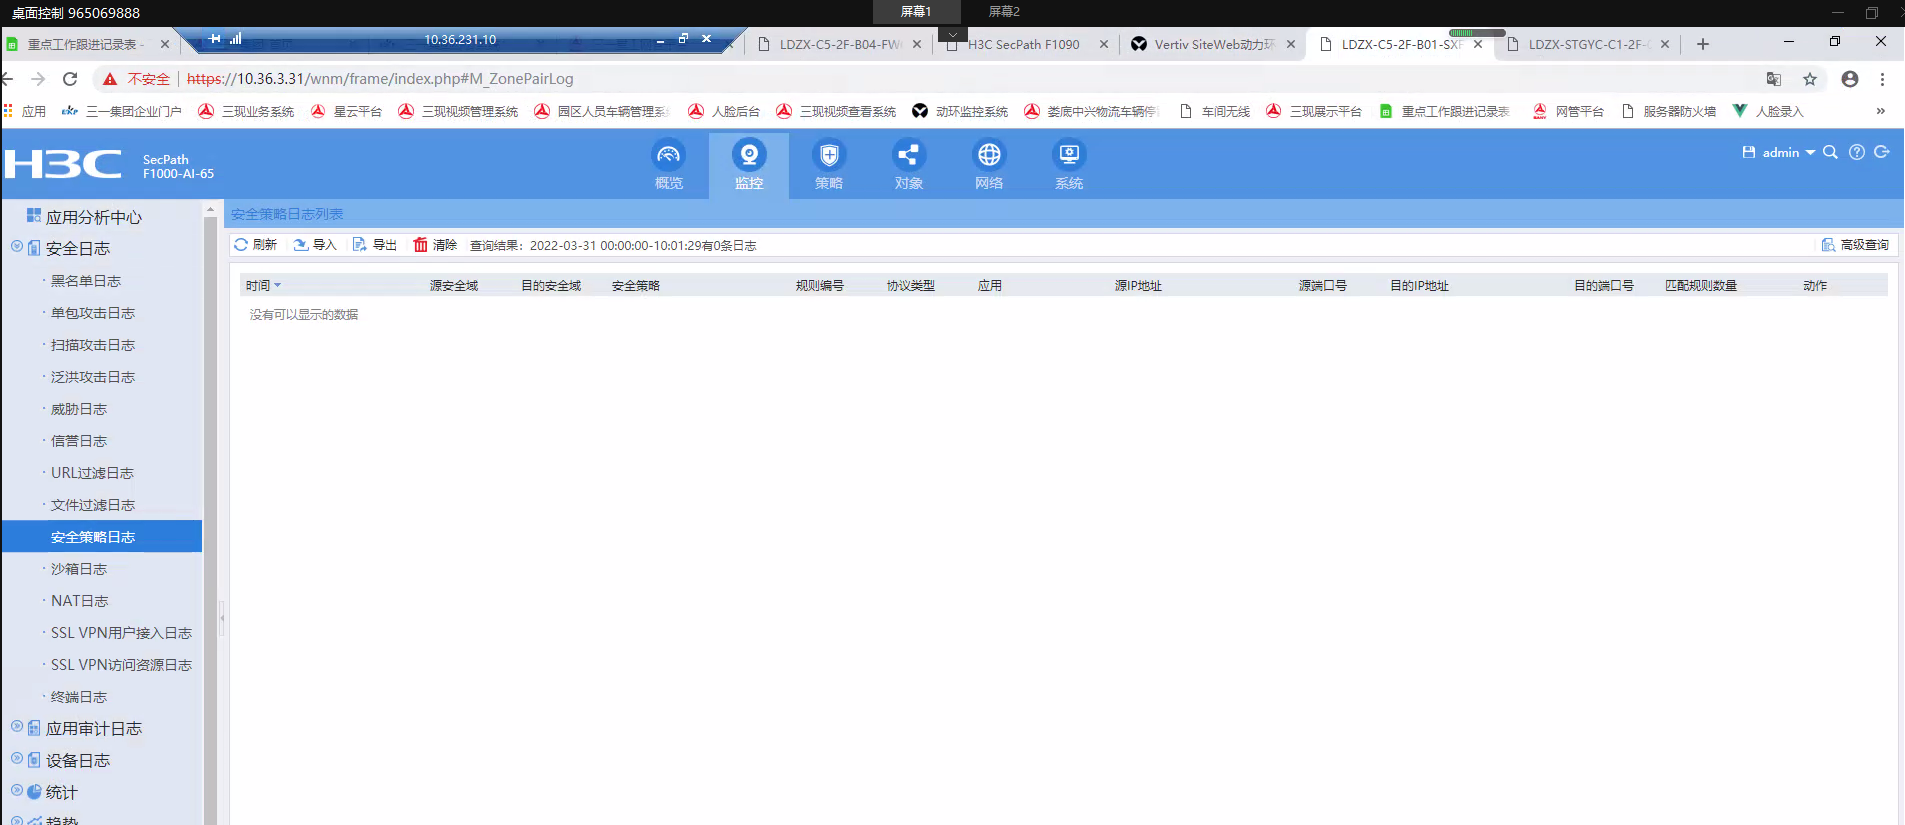This screenshot has height=825, width=1905.
Task: Expand the 应用审计日志 tree section
Action: point(17,727)
